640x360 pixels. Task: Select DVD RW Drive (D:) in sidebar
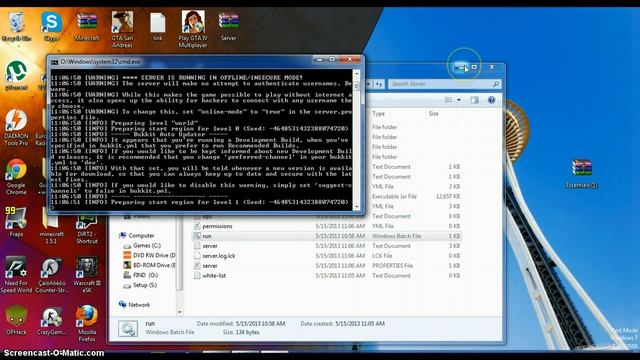(x=150, y=255)
